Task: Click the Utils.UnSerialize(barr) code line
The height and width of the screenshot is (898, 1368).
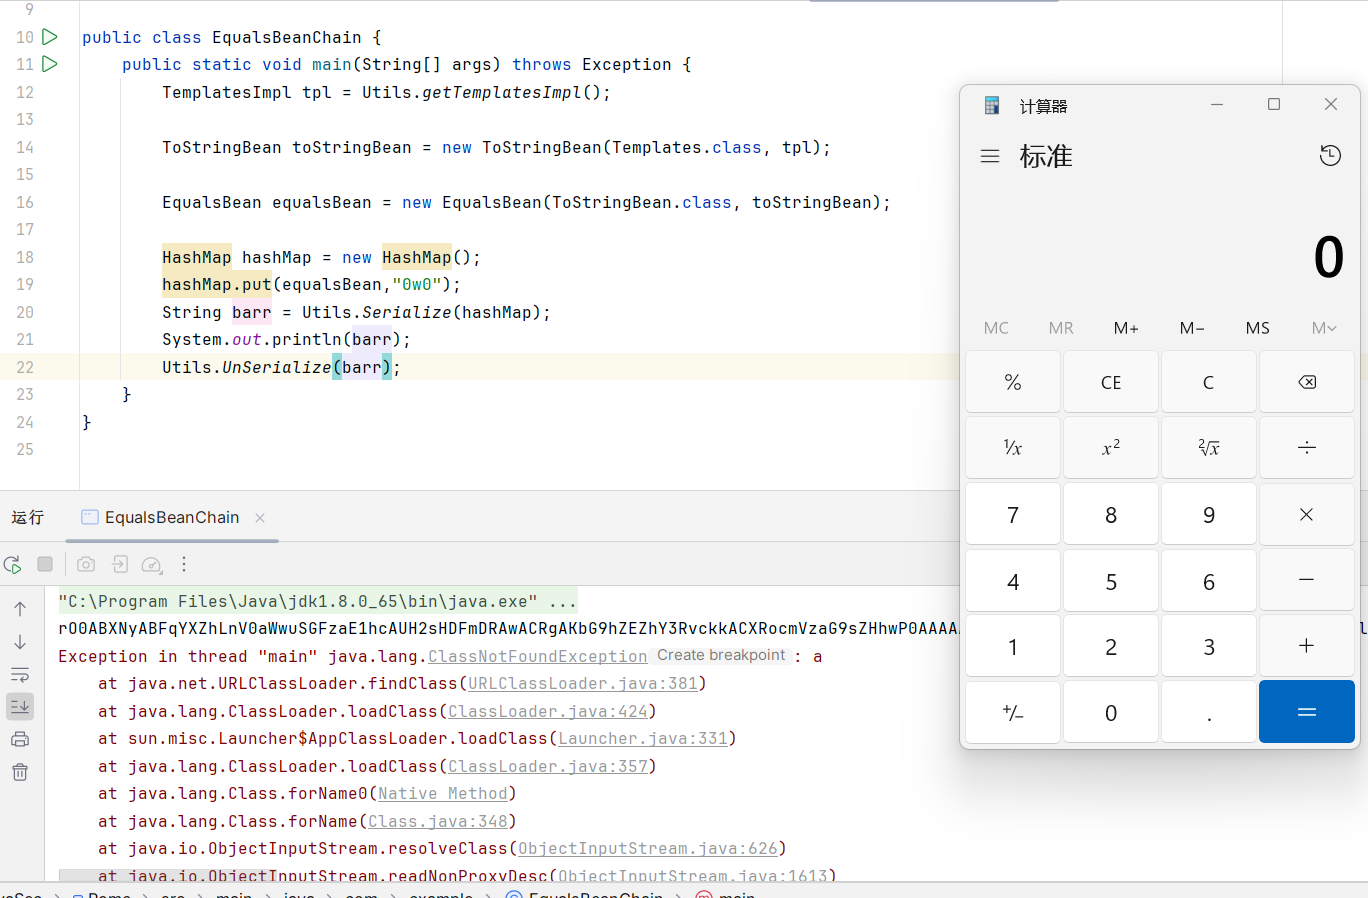Action: (x=281, y=367)
